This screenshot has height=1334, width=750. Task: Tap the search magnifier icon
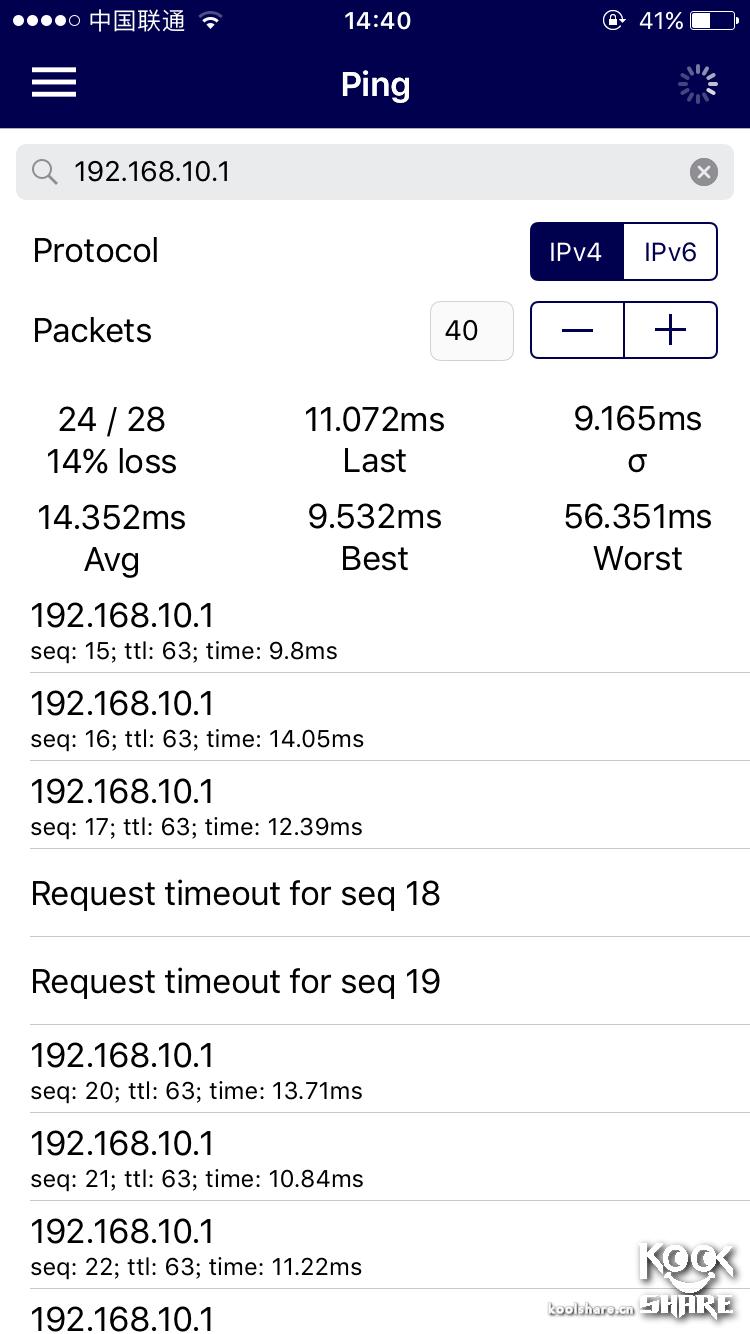pos(45,172)
